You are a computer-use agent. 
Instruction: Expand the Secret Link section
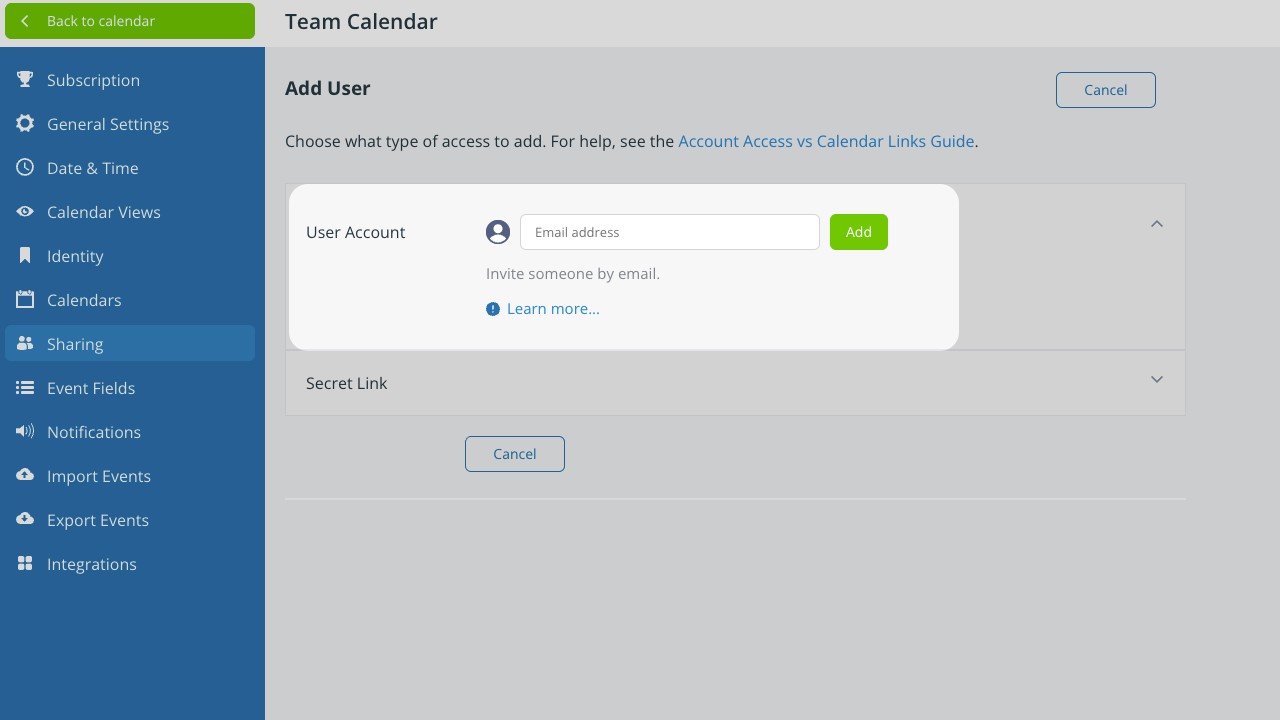tap(1157, 380)
